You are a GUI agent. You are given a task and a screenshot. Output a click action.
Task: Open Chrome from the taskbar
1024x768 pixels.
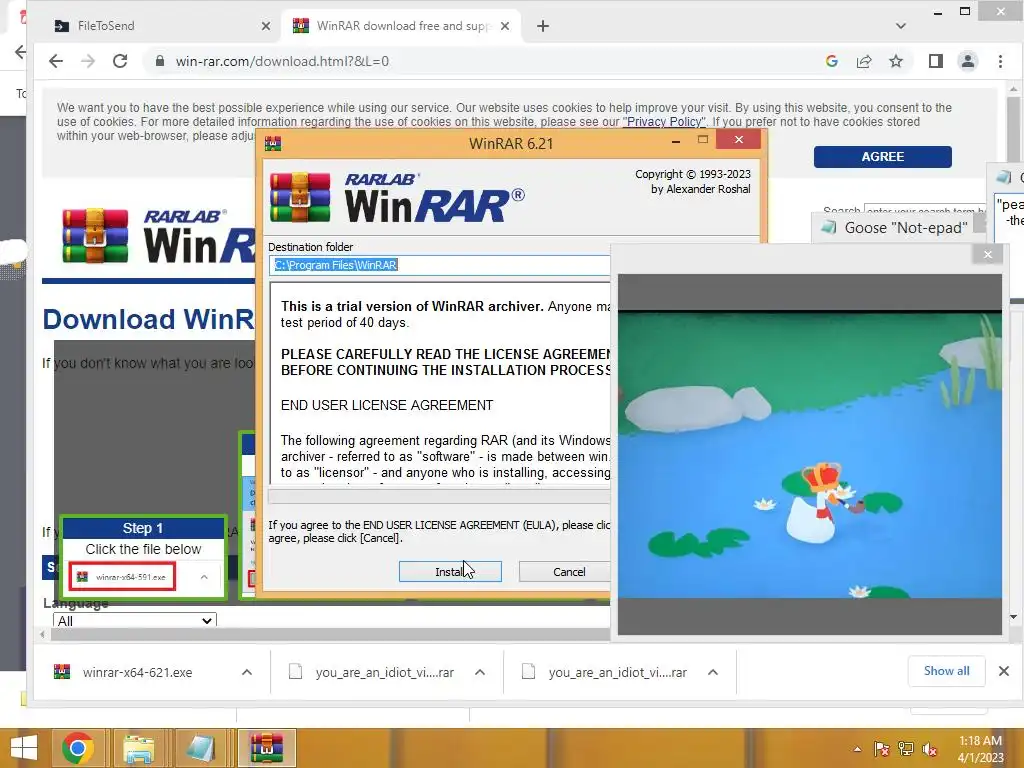(78, 748)
